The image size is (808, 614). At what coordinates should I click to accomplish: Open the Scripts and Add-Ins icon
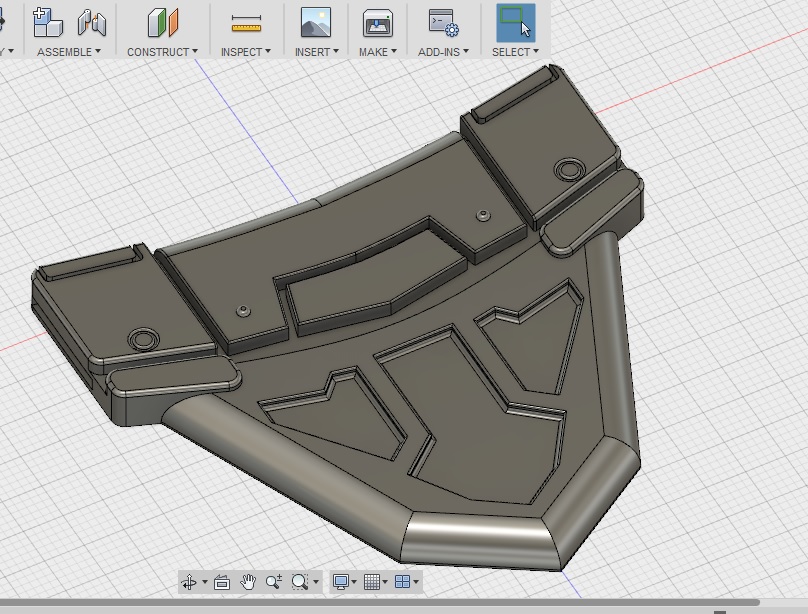[443, 23]
